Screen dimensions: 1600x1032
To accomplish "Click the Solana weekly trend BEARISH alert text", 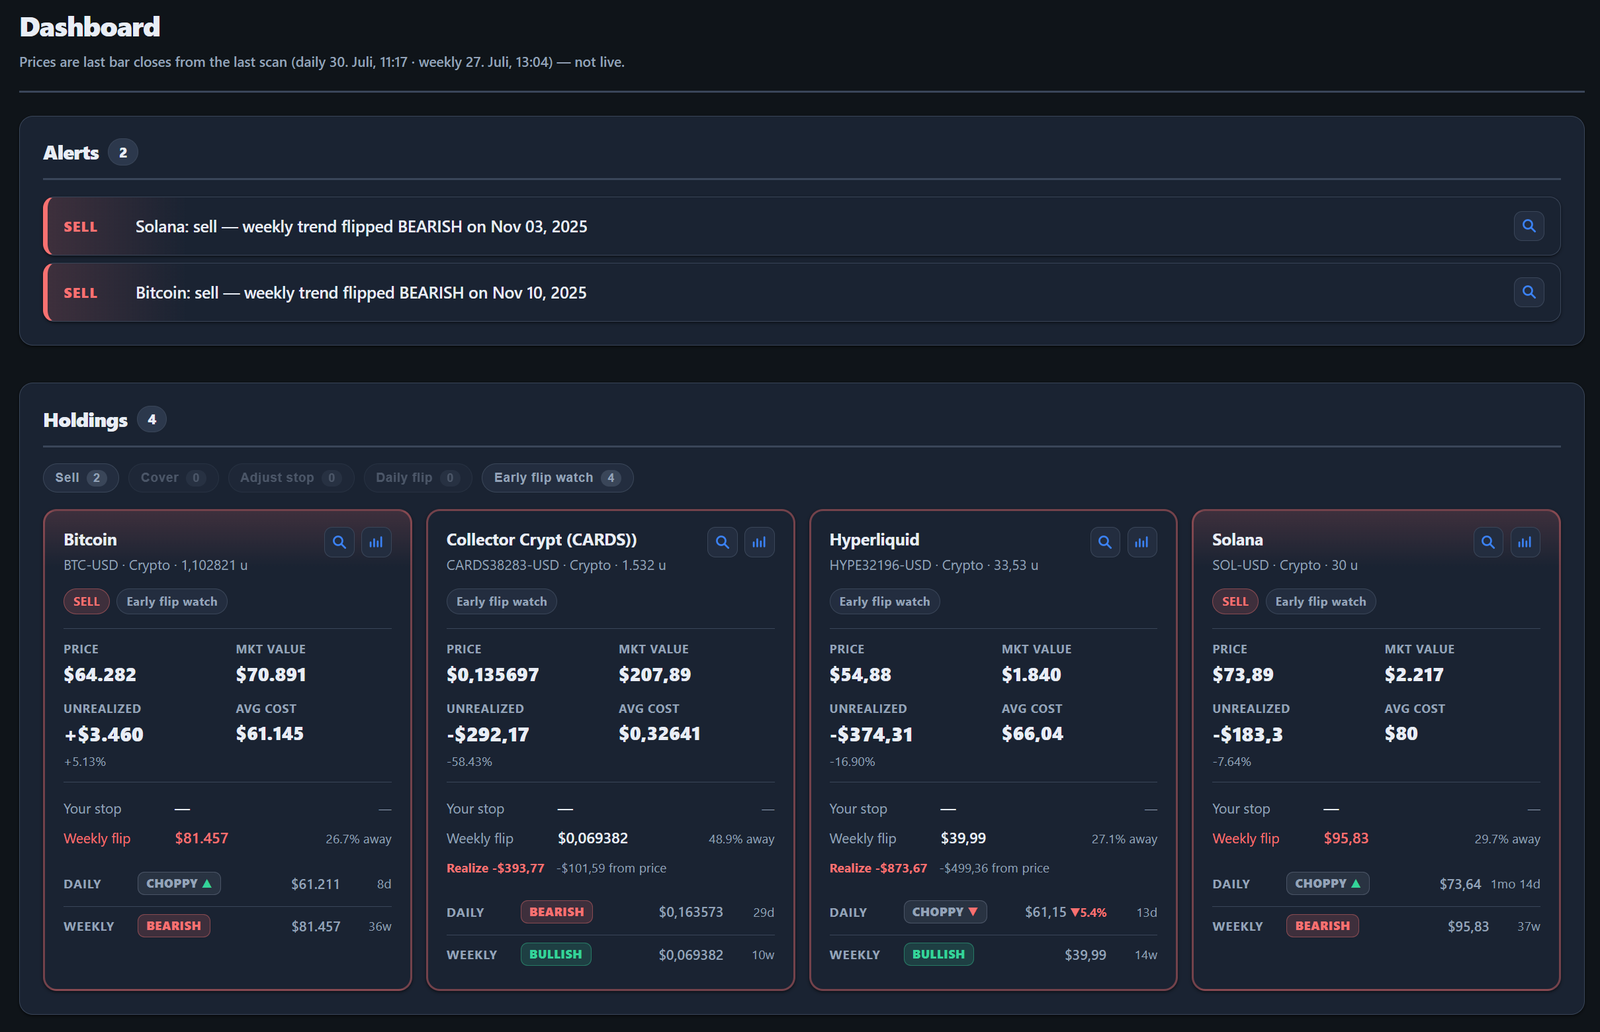I will (x=362, y=227).
